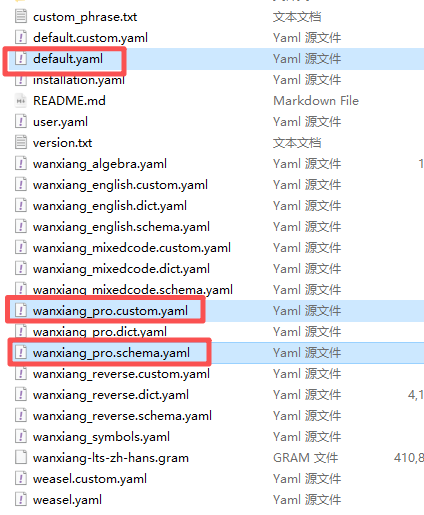Click the wanxiang_pro.custom.yaml file icon
The height and width of the screenshot is (515, 424).
click(x=21, y=310)
